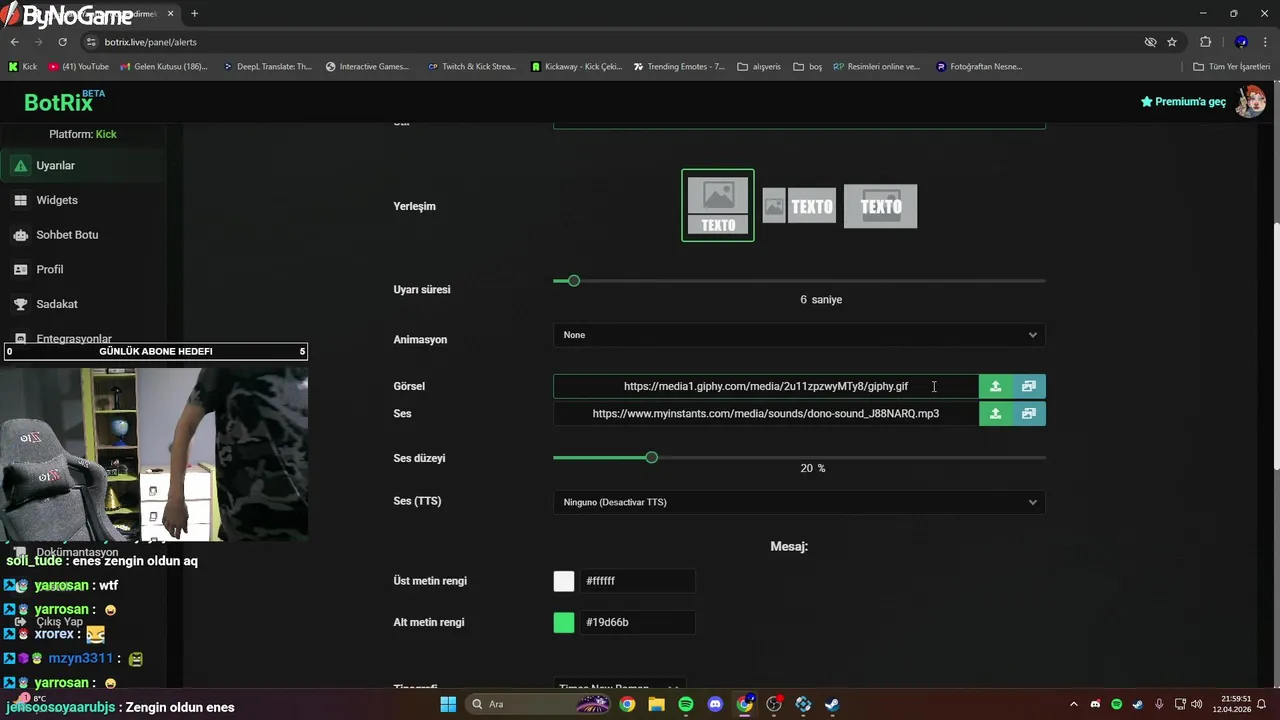Go back in browser
This screenshot has height=720, width=1280.
tap(15, 42)
